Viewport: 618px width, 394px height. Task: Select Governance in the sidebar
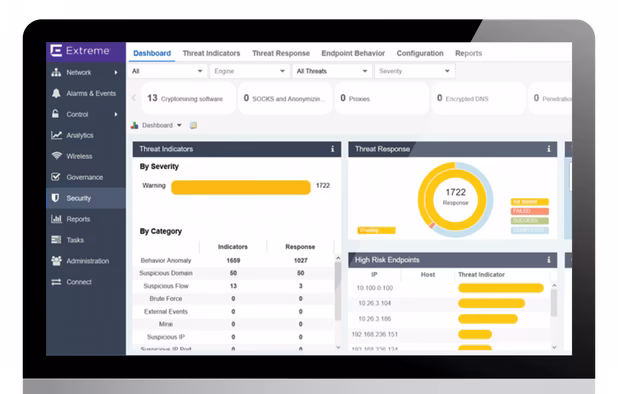tap(86, 177)
